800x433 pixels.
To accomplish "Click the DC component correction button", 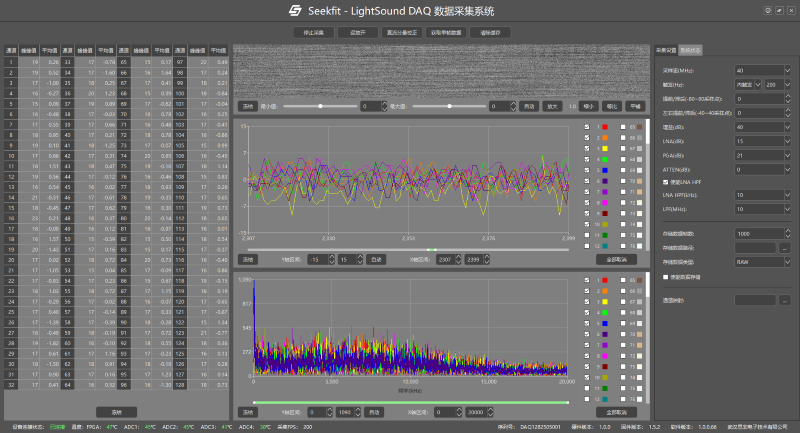I will coord(402,33).
